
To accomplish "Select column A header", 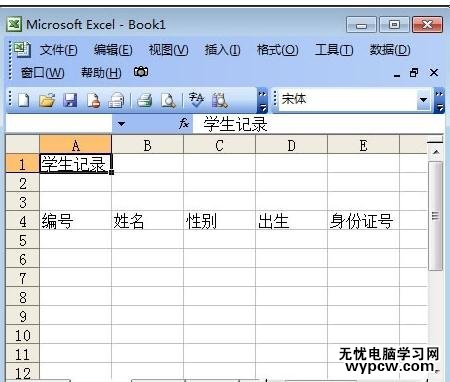I will click(x=75, y=145).
